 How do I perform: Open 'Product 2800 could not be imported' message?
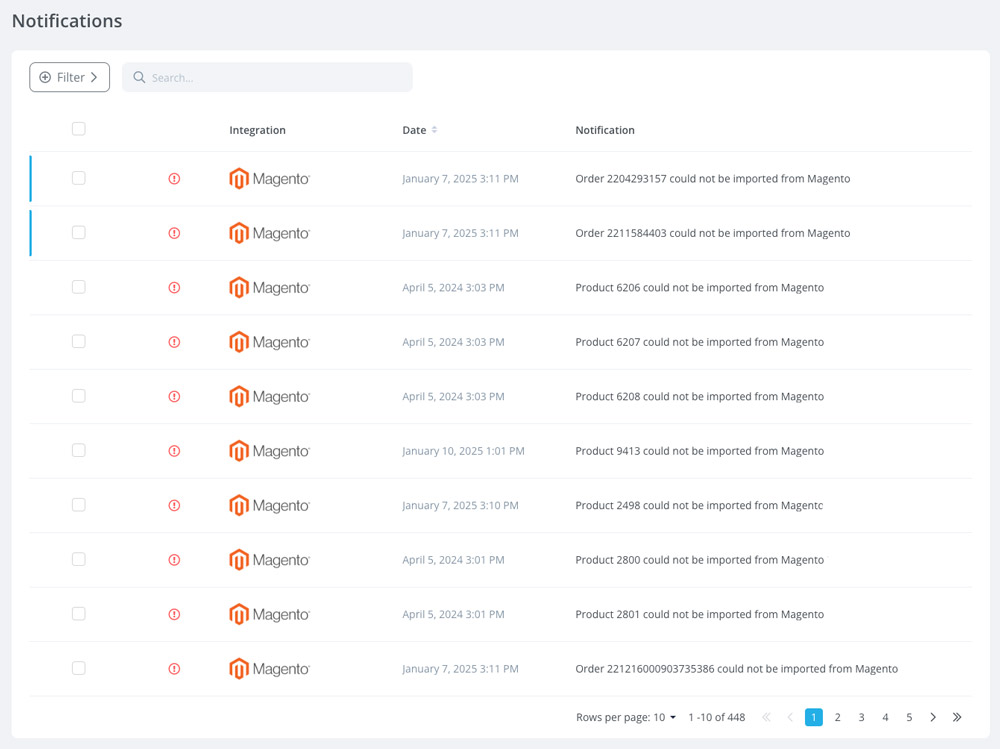coord(700,560)
